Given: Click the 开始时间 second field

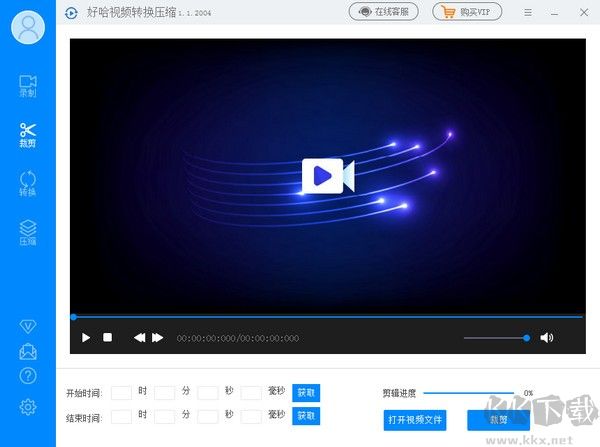Looking at the screenshot, I should pyautogui.click(x=208, y=393).
